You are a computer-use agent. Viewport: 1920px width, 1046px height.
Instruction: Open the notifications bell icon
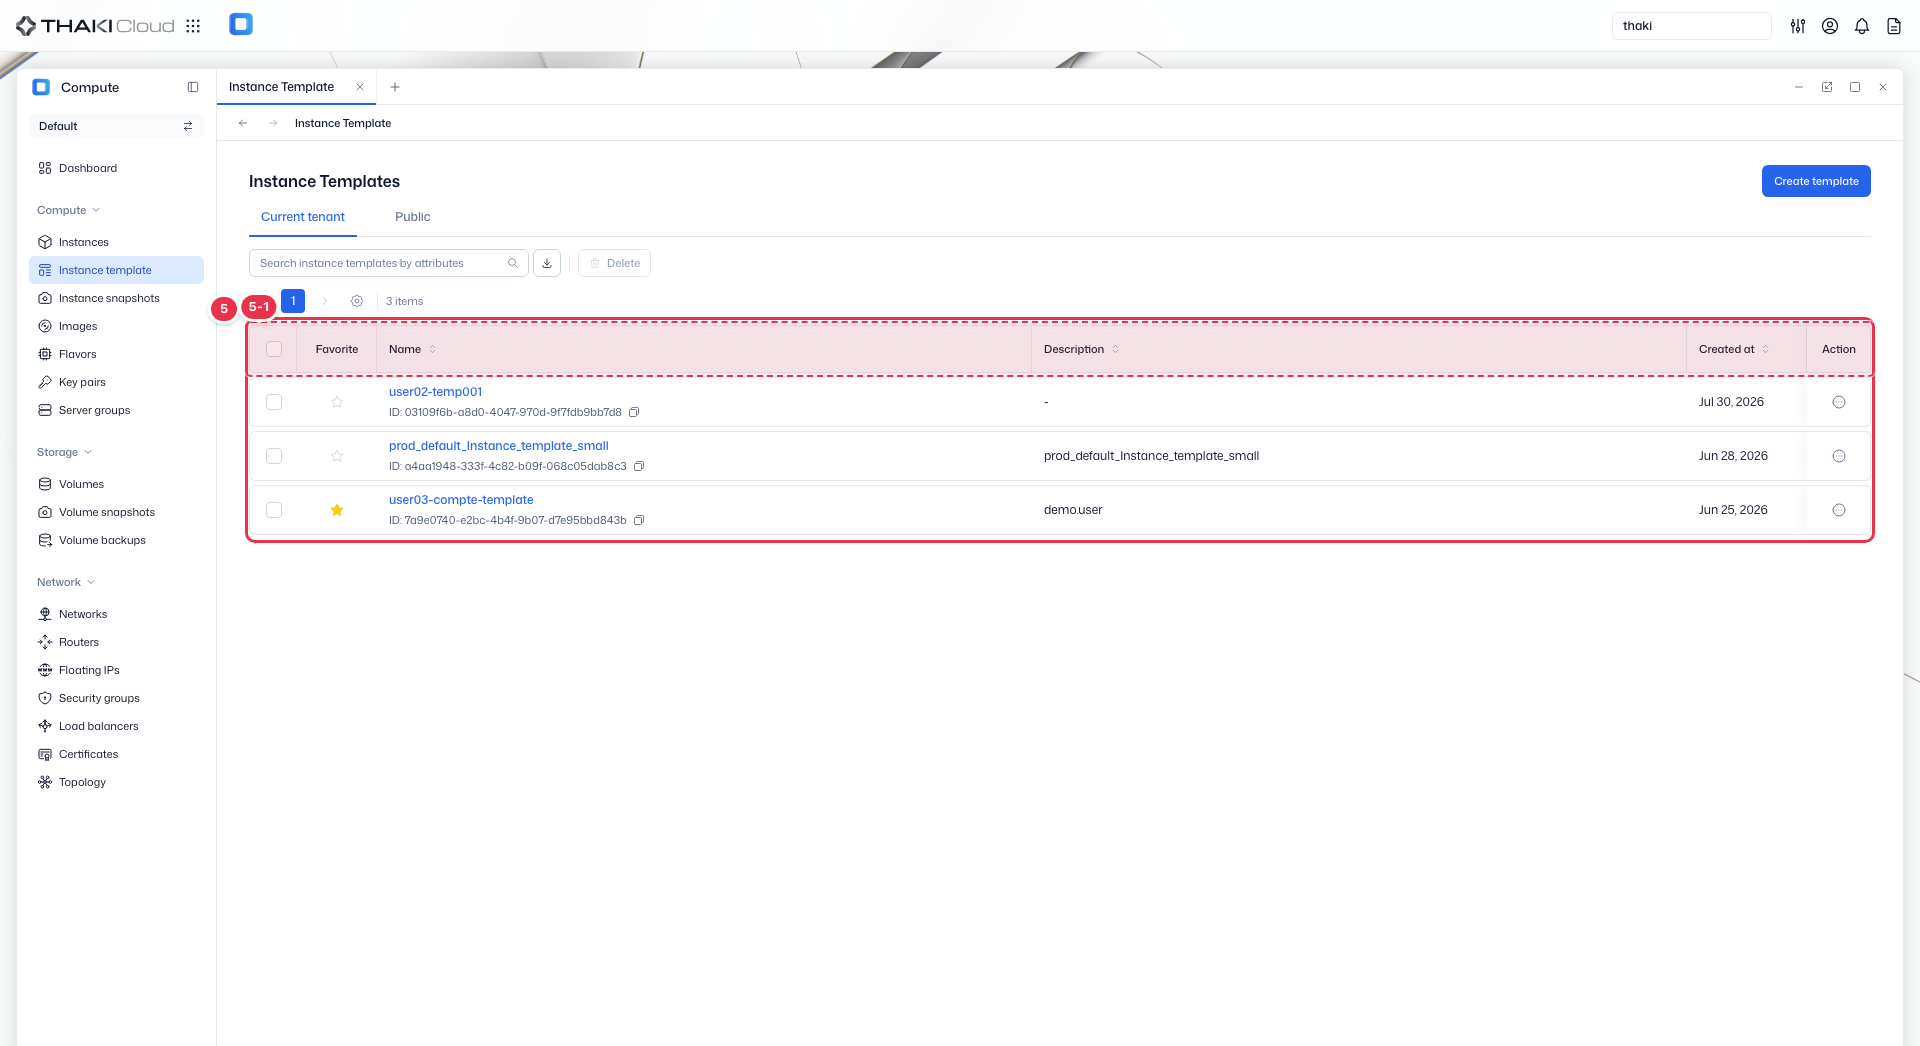[x=1862, y=26]
